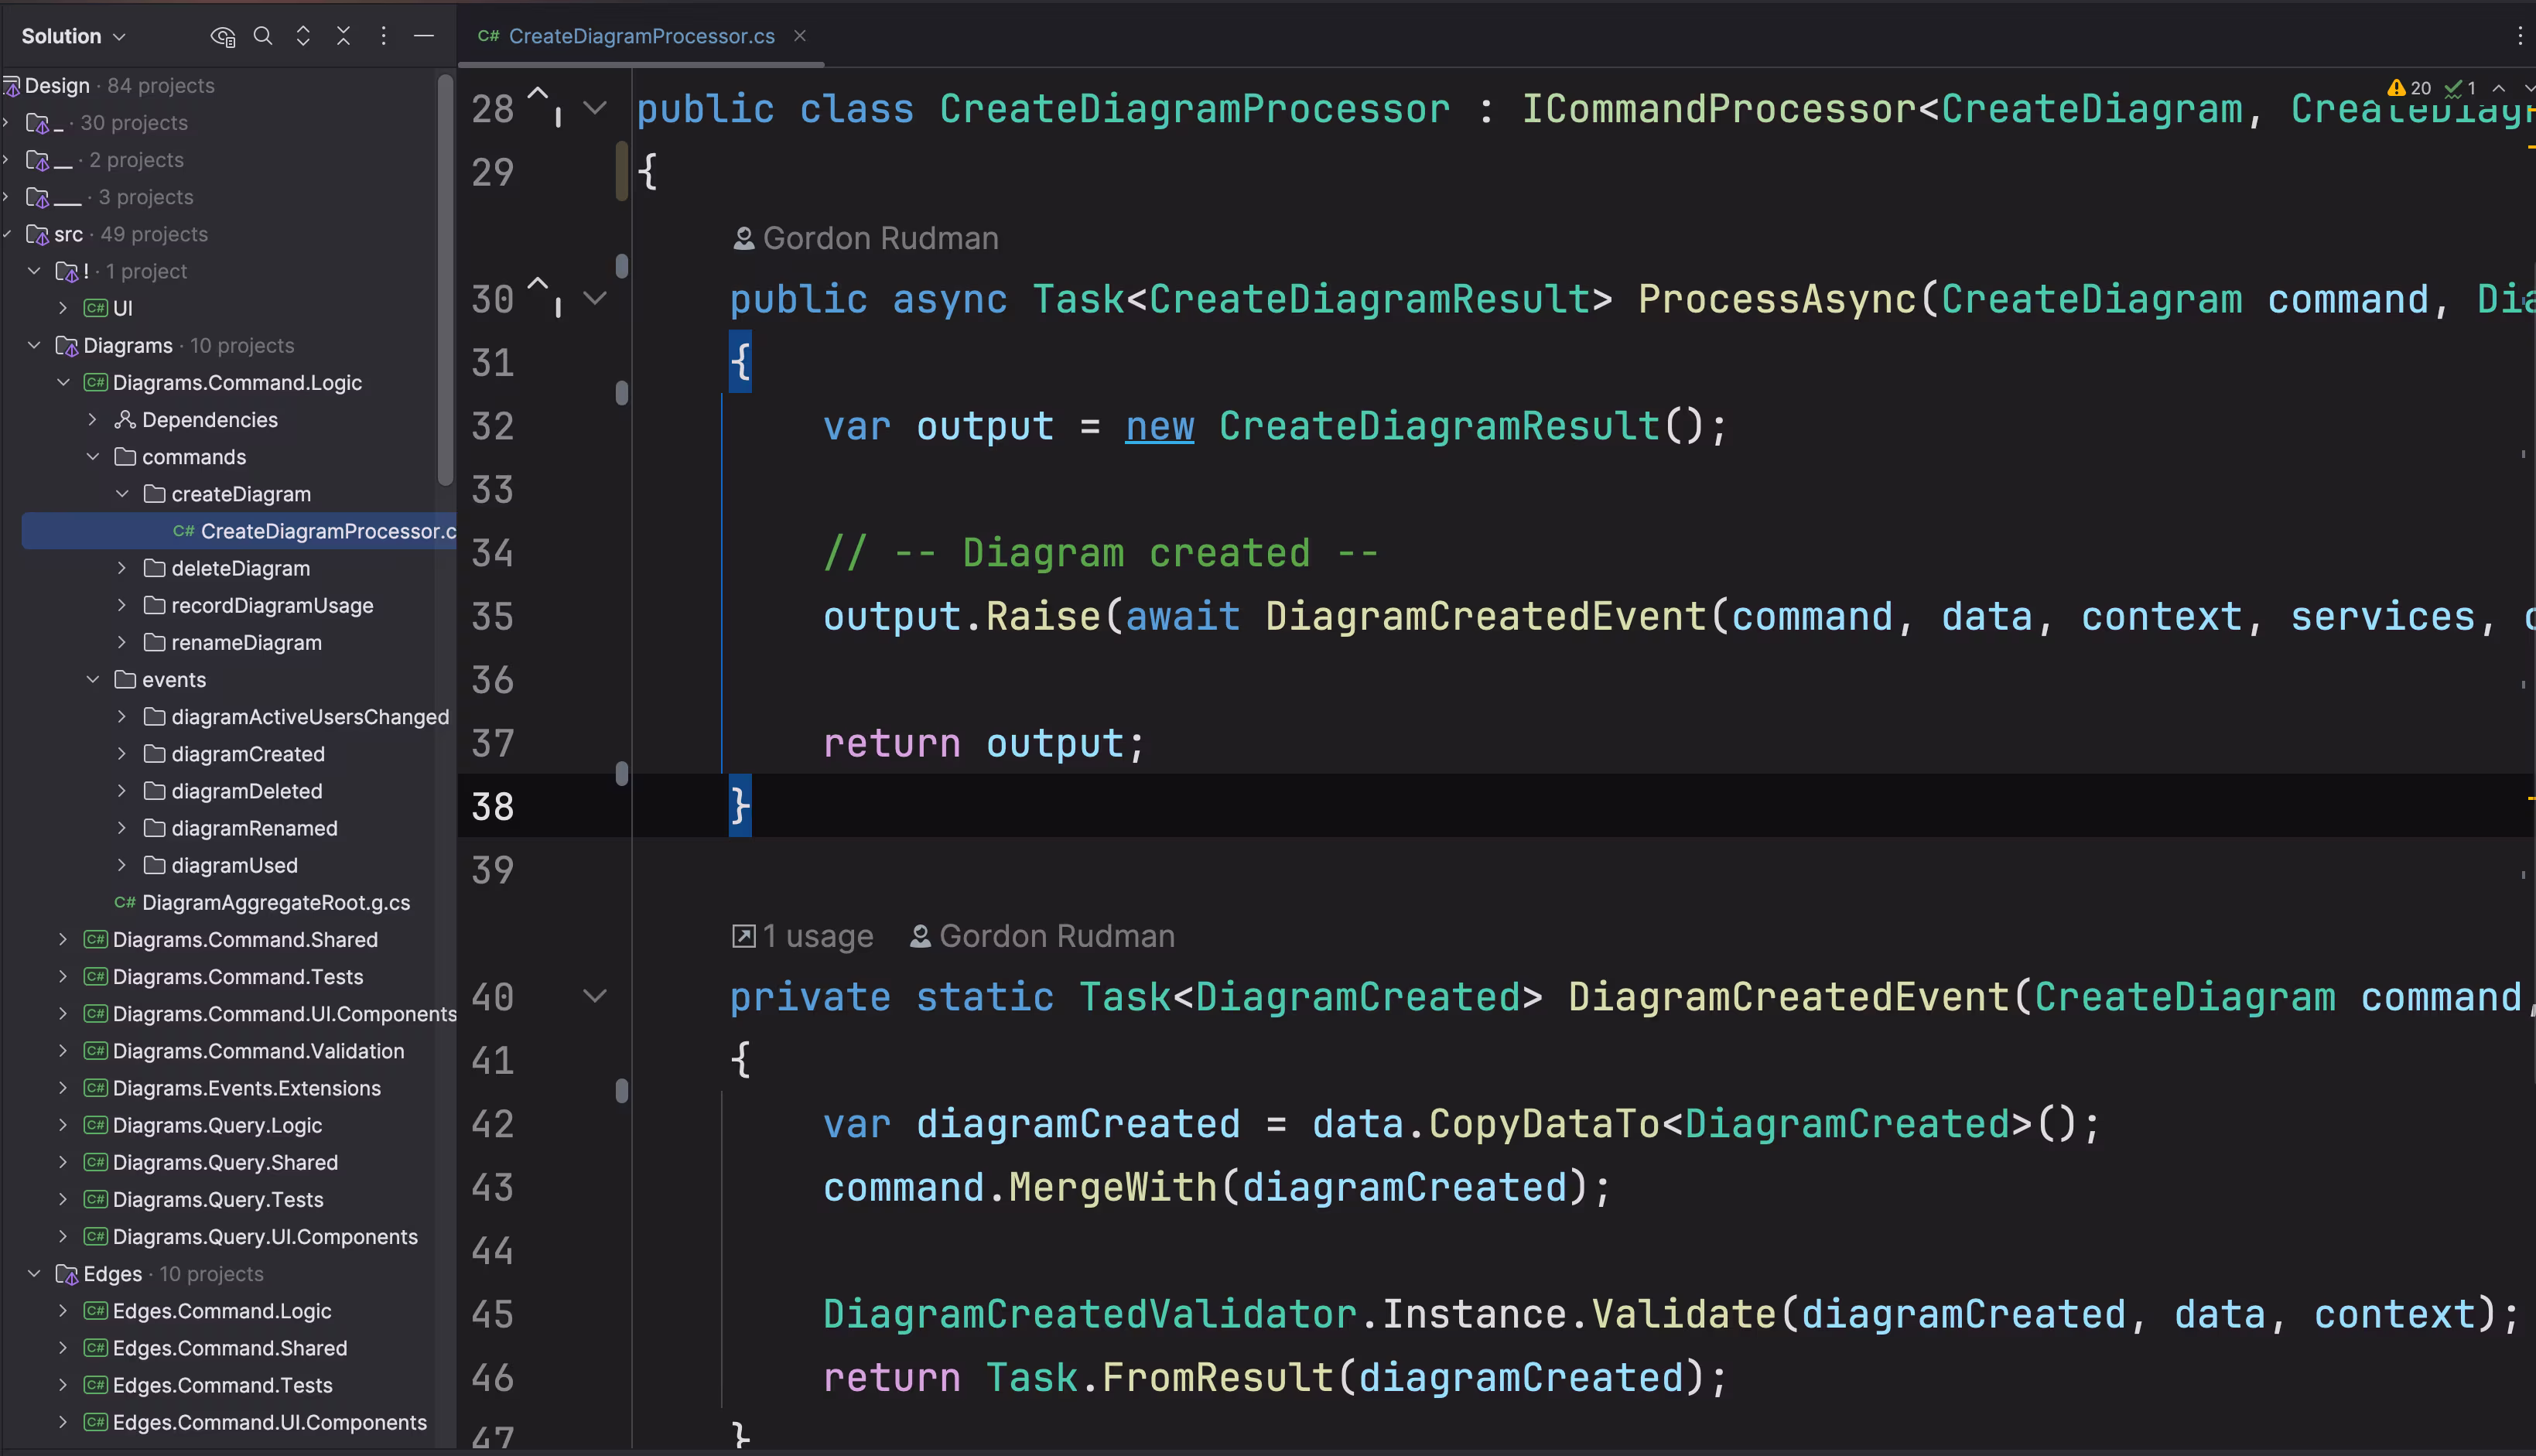2536x1456 pixels.
Task: Fold the DiagramCreatedEvent method on line 40
Action: [x=595, y=996]
